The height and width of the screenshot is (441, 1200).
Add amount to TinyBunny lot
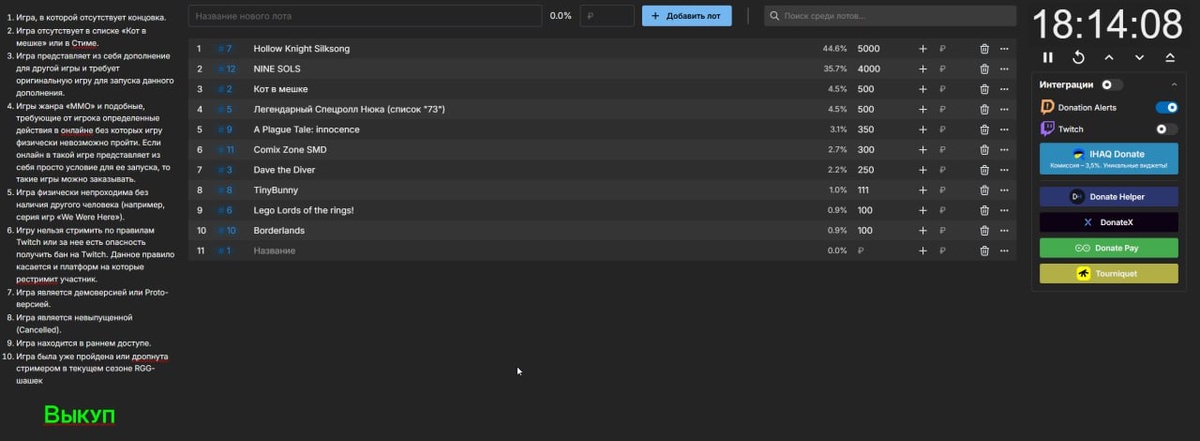click(923, 190)
